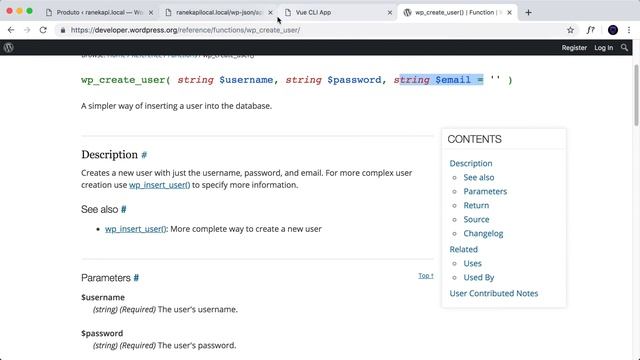Go back to the previous page
This screenshot has height=360, width=640.
coord(11,30)
